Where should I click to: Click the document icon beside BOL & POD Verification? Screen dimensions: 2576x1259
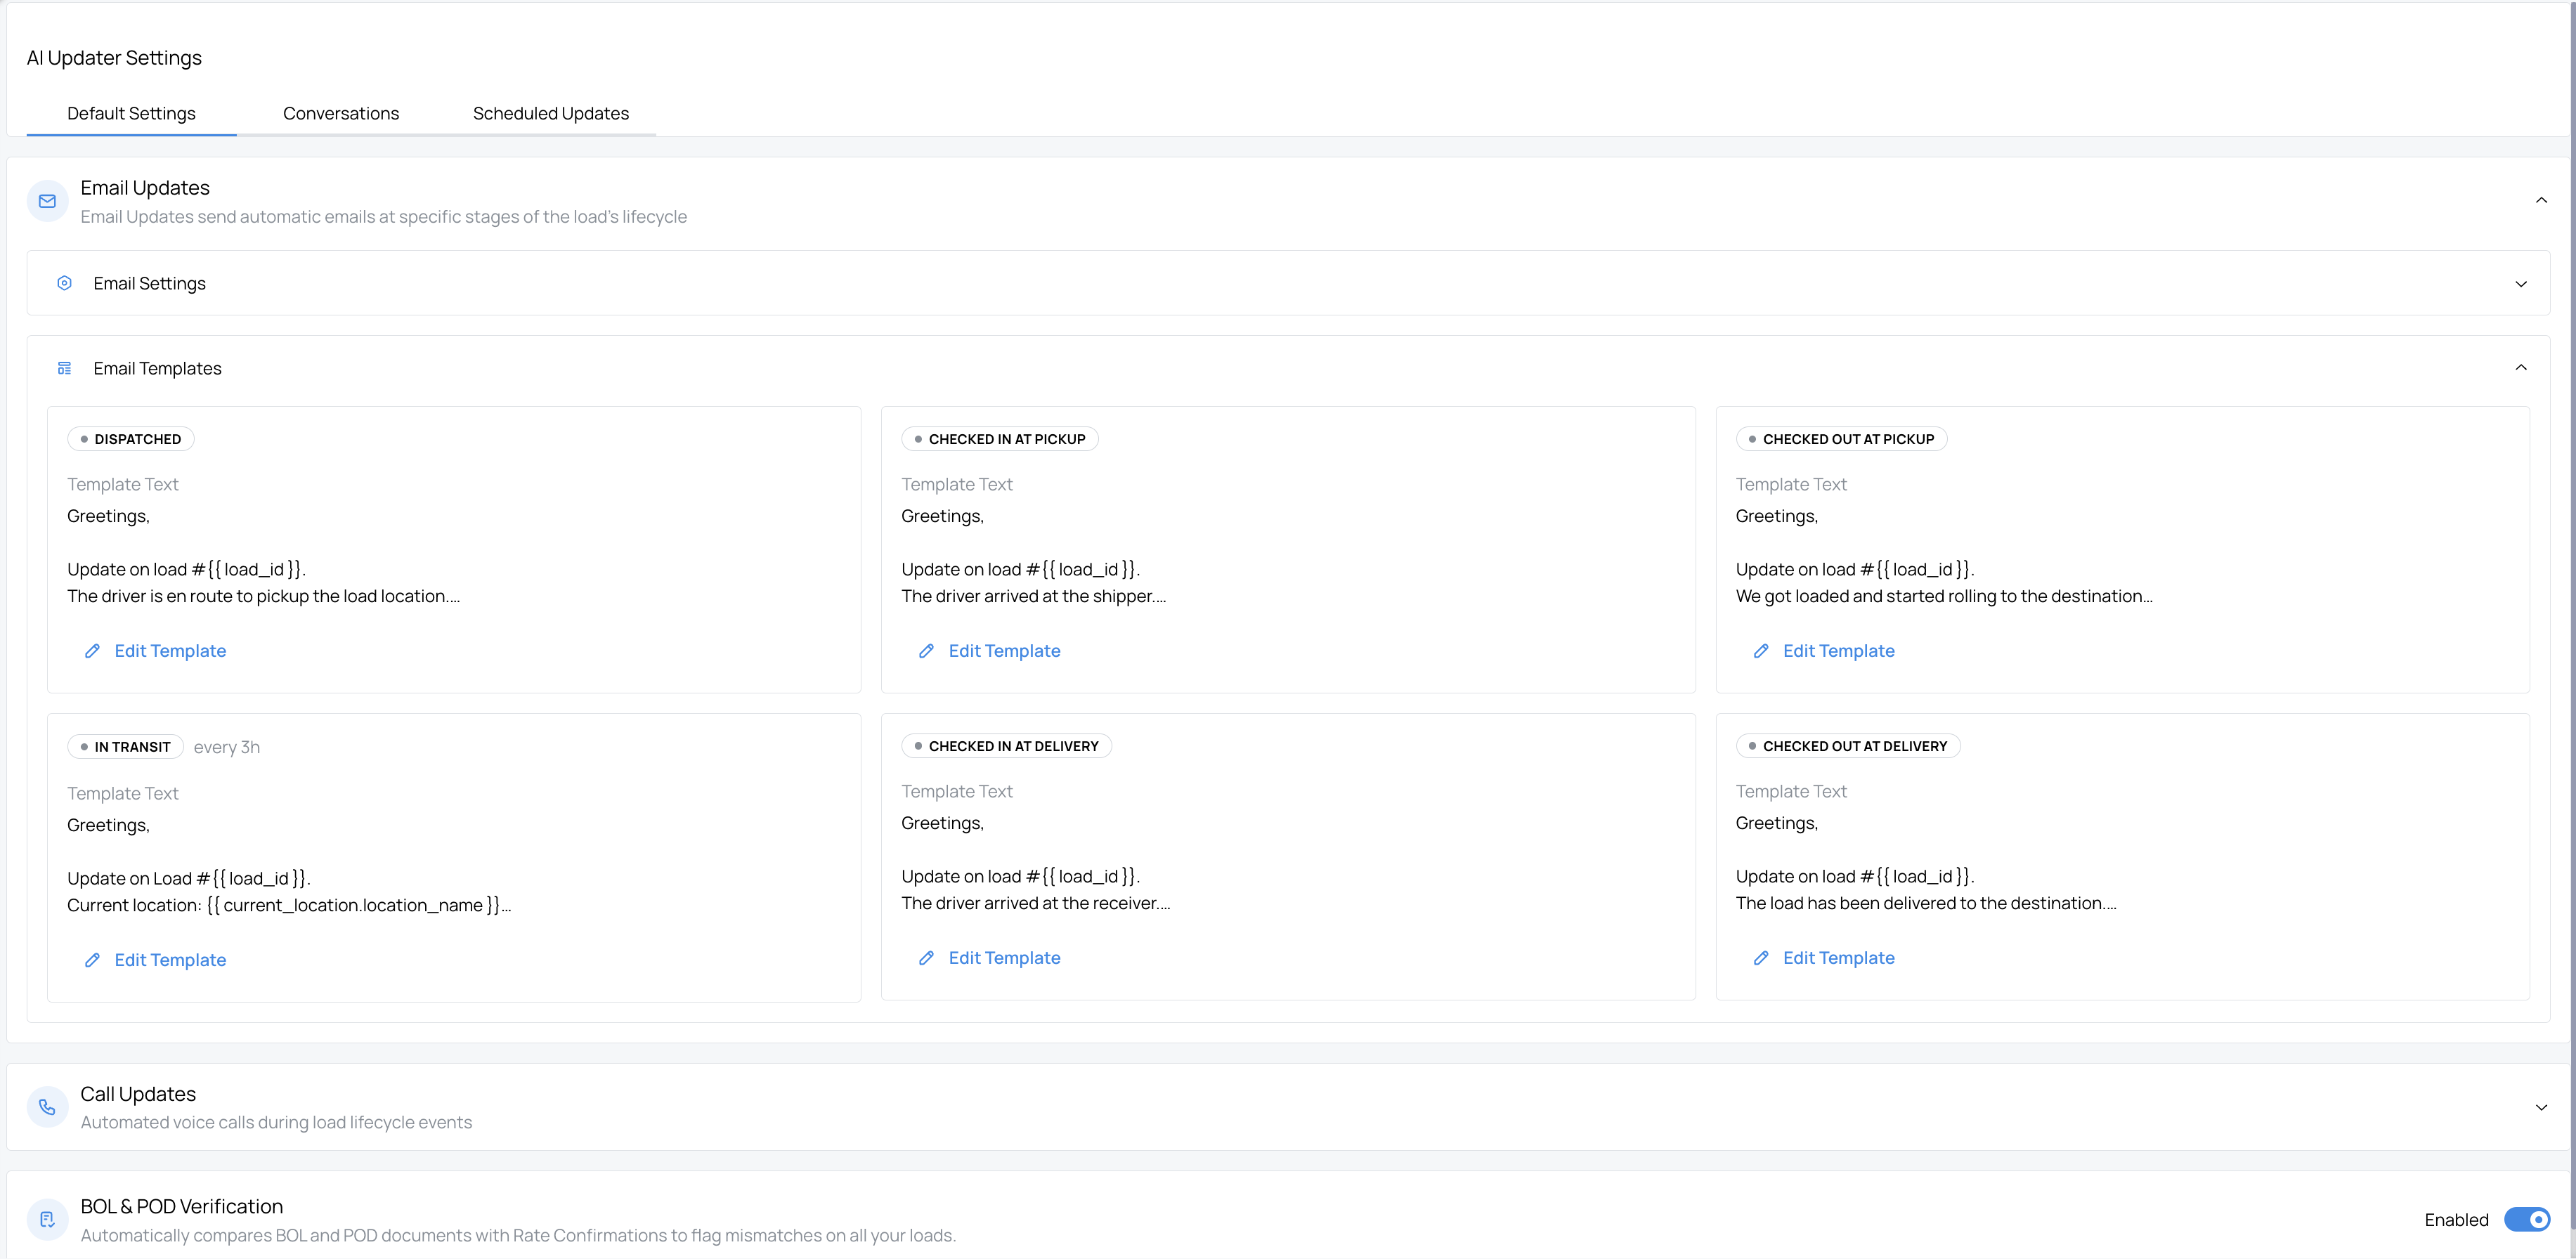coord(47,1219)
